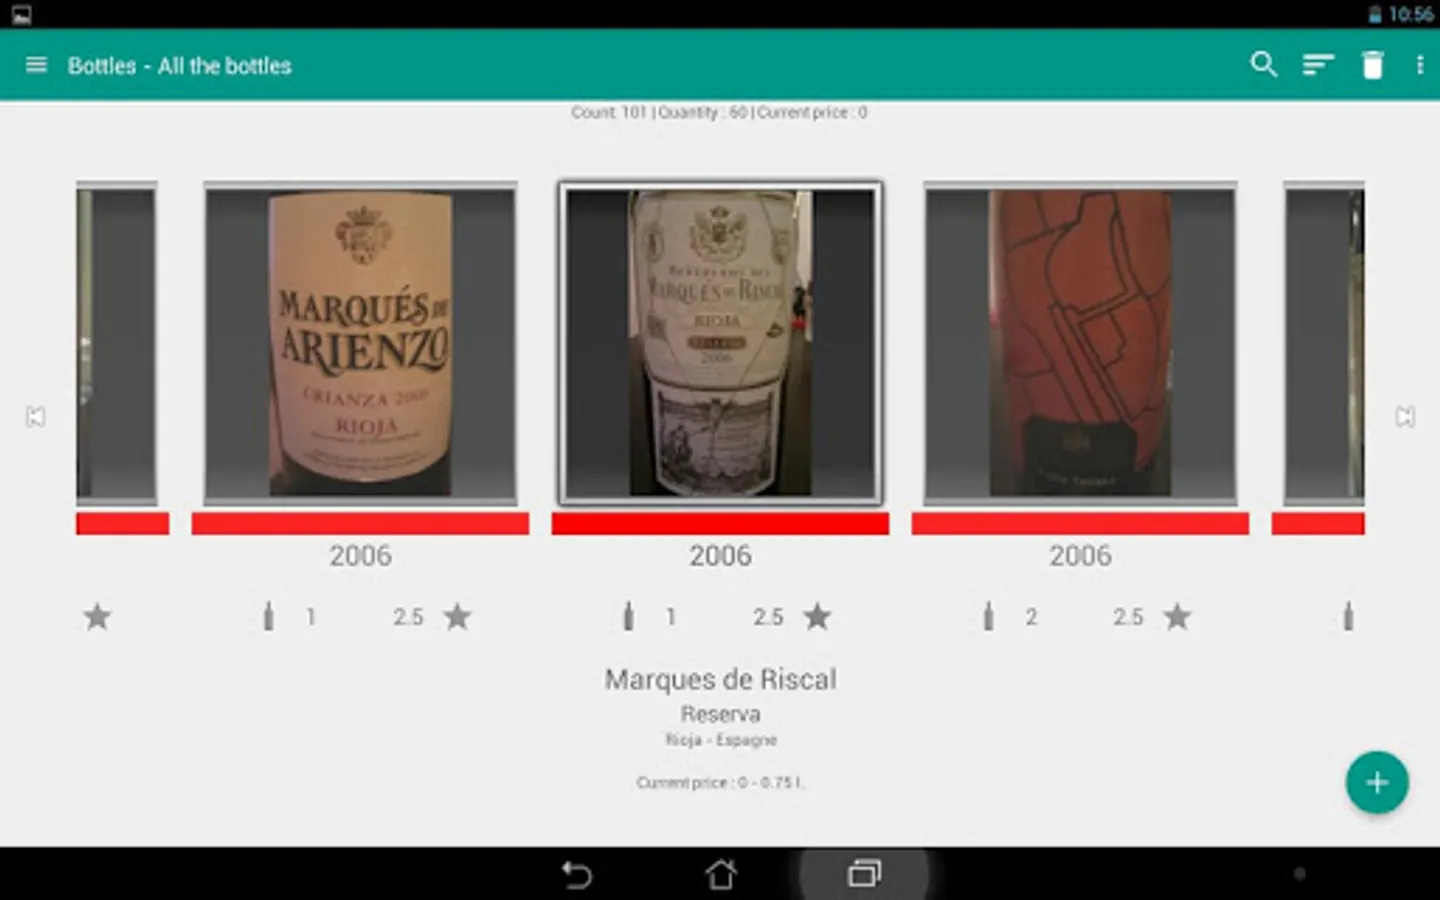1440x900 pixels.
Task: Click the 2006 vintage under map-label bottle
Action: point(1080,556)
